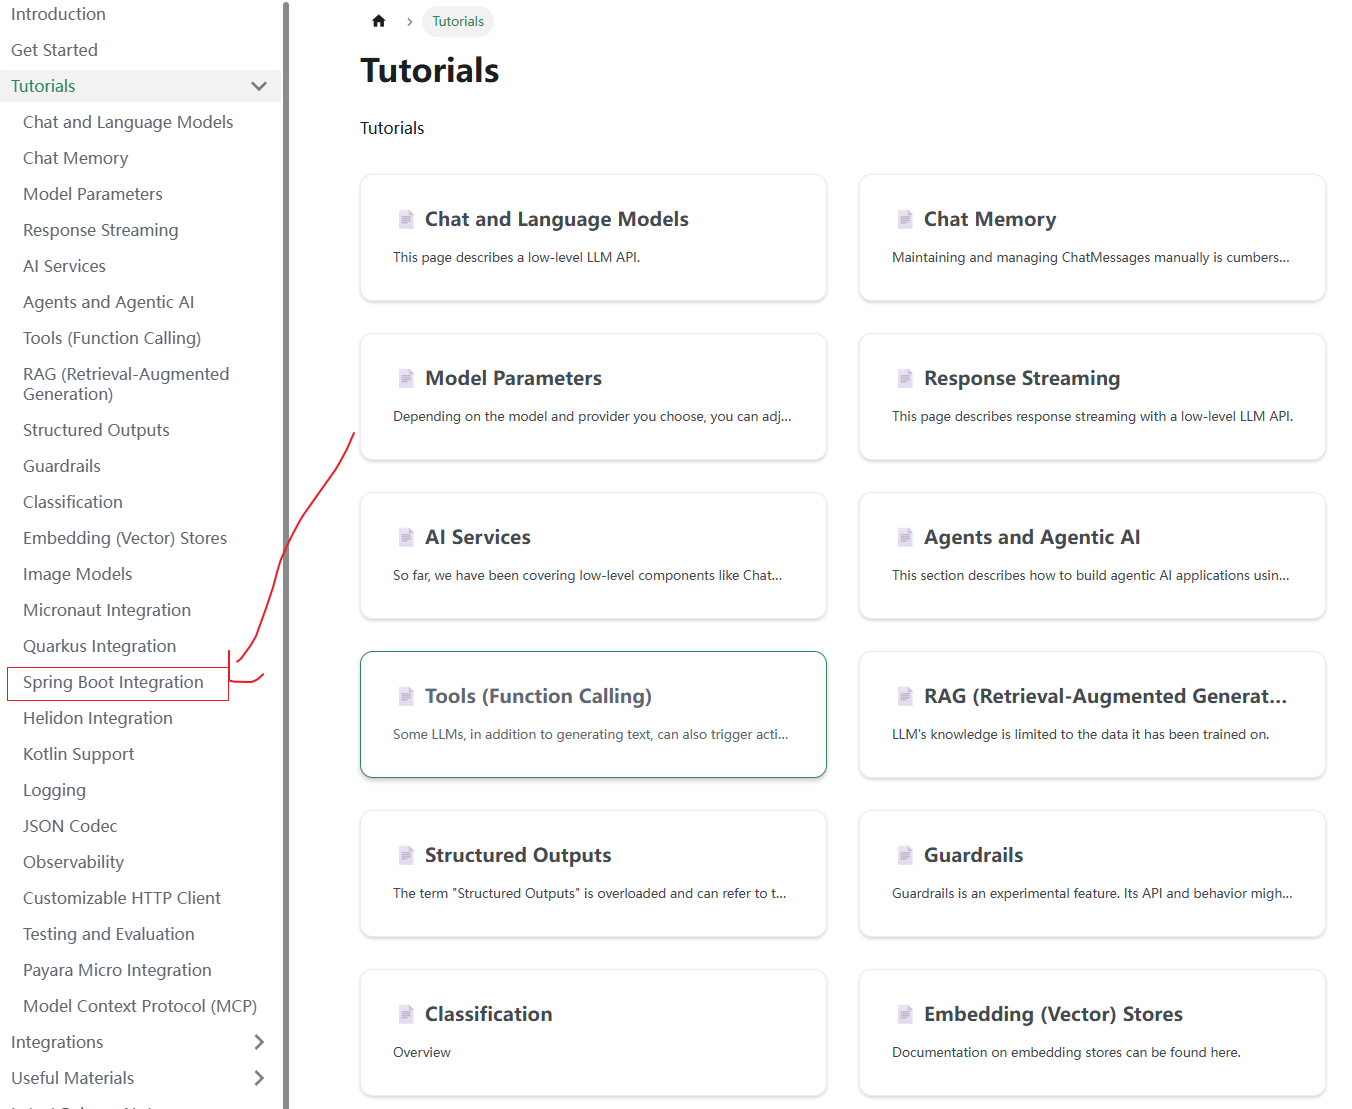Click document icon on Structured Outputs card
The image size is (1352, 1109).
coord(406,855)
